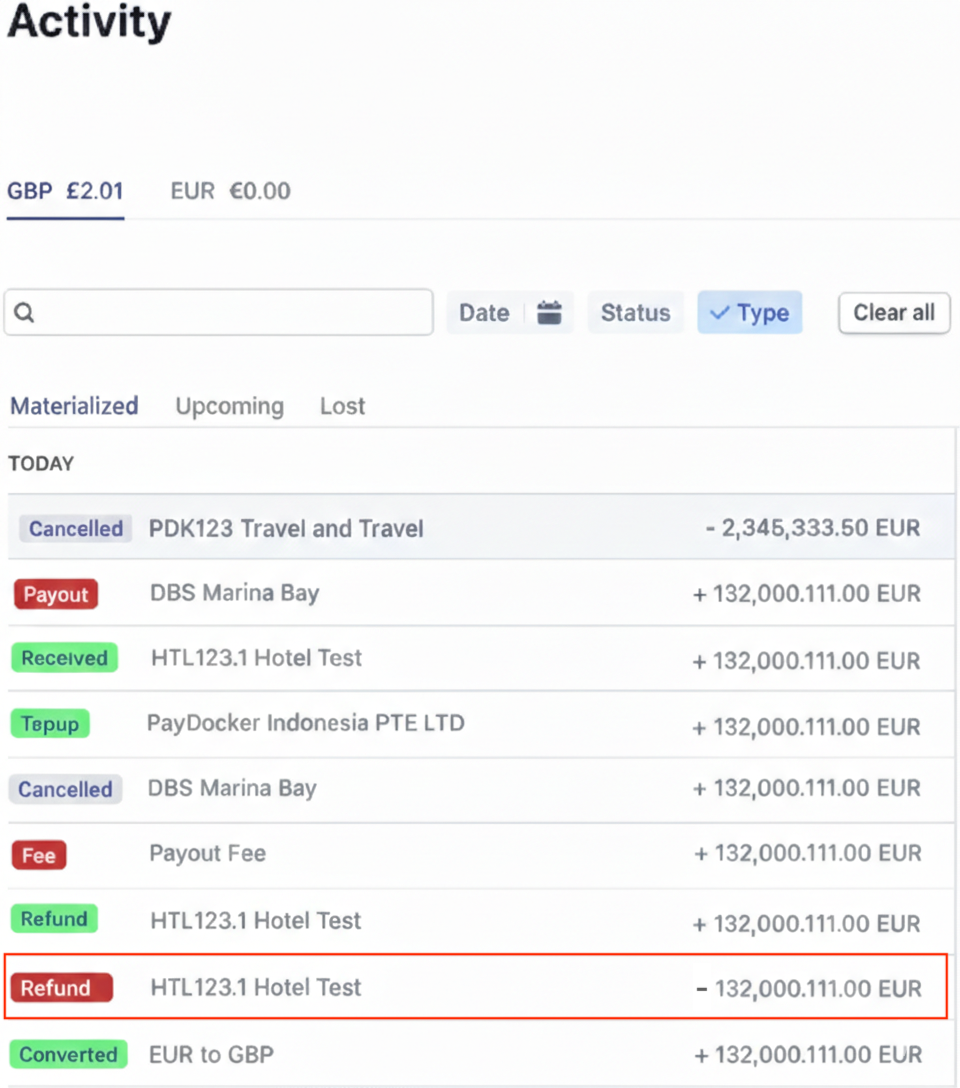Select the PayDocker Indonesia PTE LTD row
Screen dimensions: 960x1088
pyautogui.click(x=305, y=722)
